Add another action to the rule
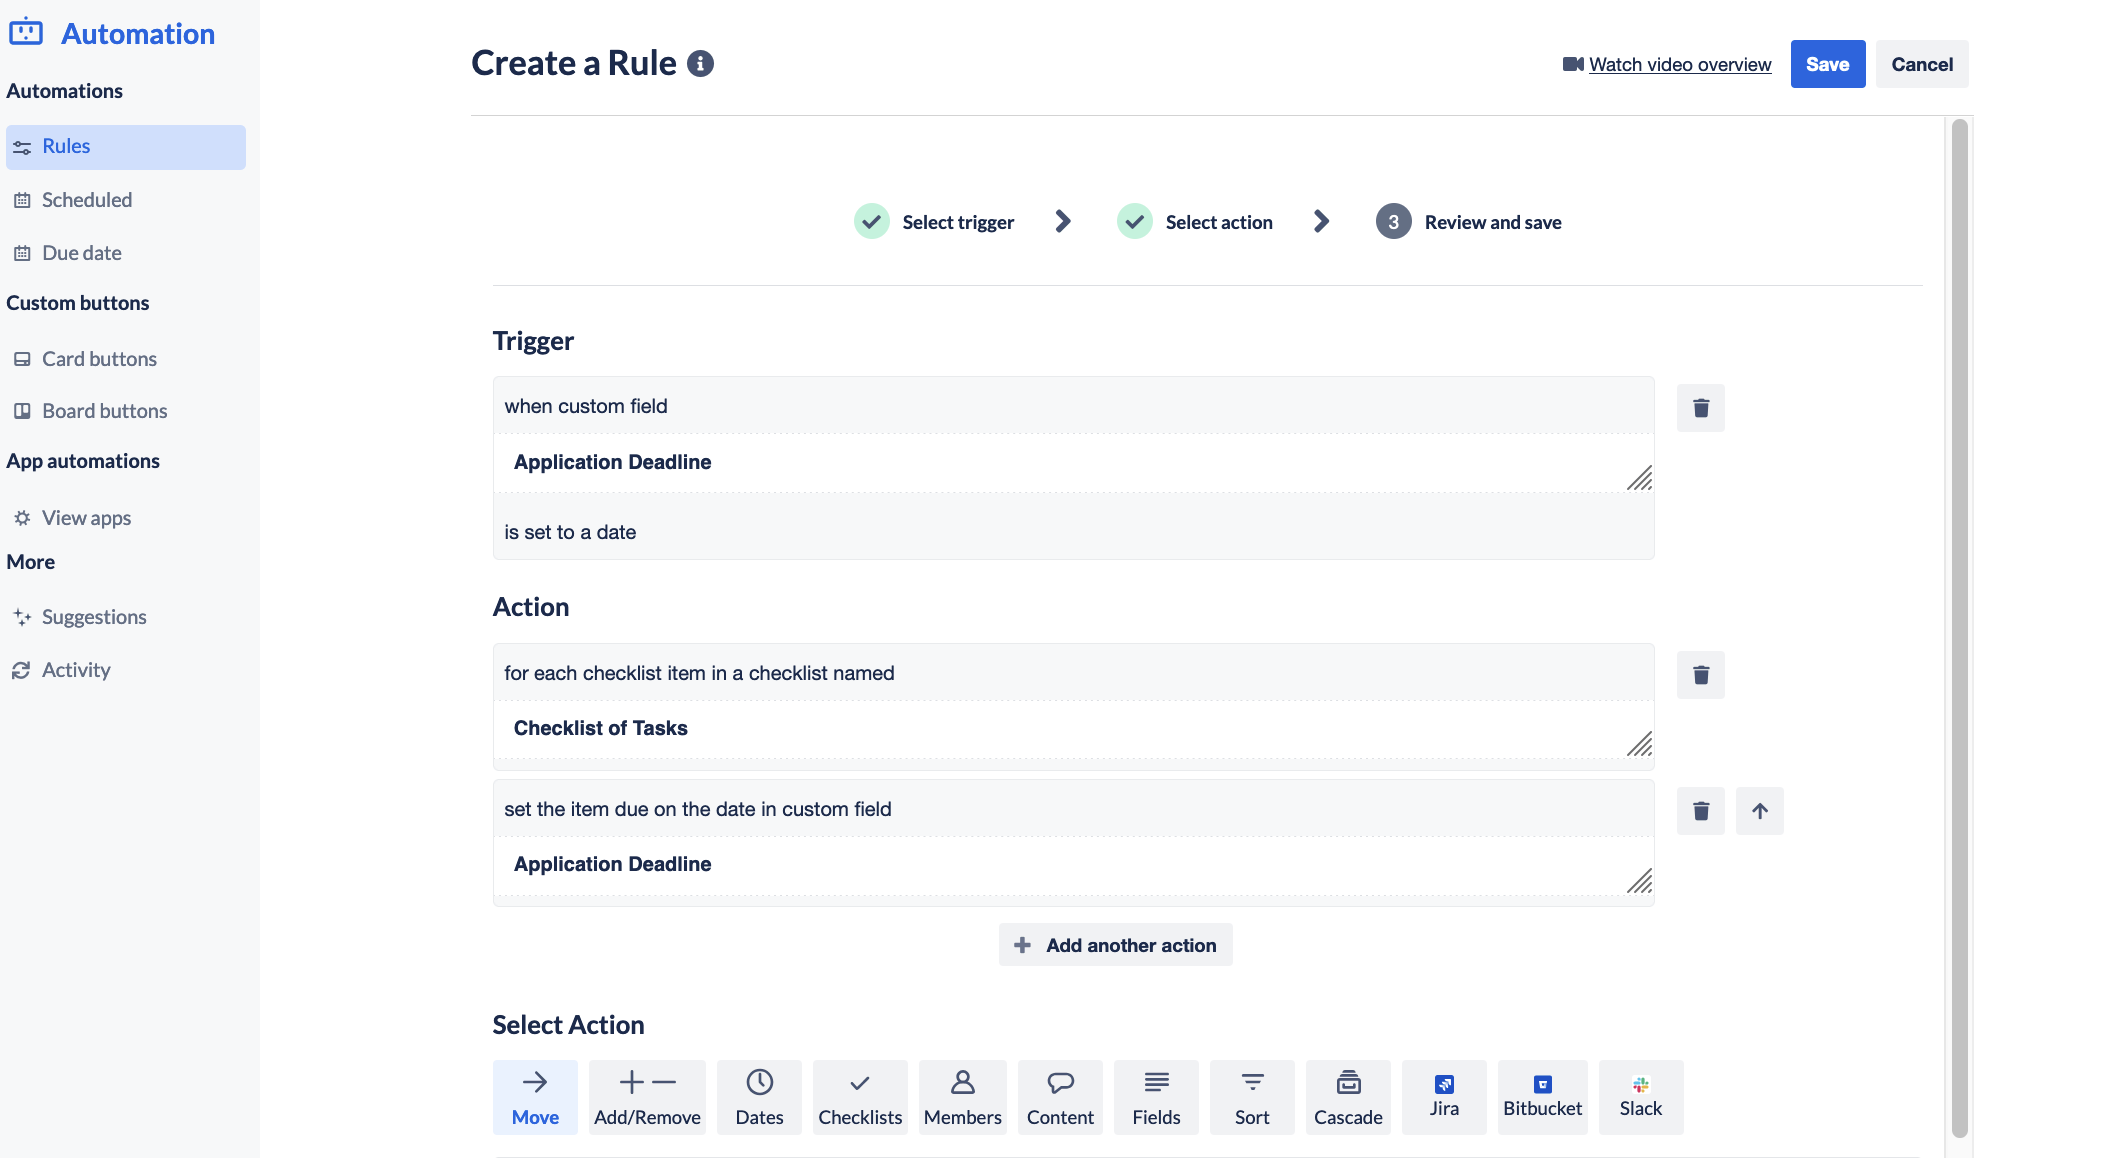2112x1158 pixels. (x=1114, y=944)
